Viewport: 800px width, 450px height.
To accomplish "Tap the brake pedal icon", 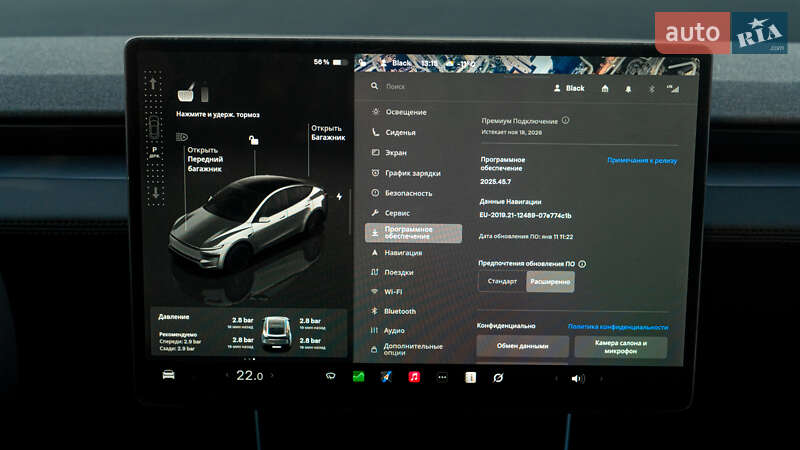I will [186, 93].
